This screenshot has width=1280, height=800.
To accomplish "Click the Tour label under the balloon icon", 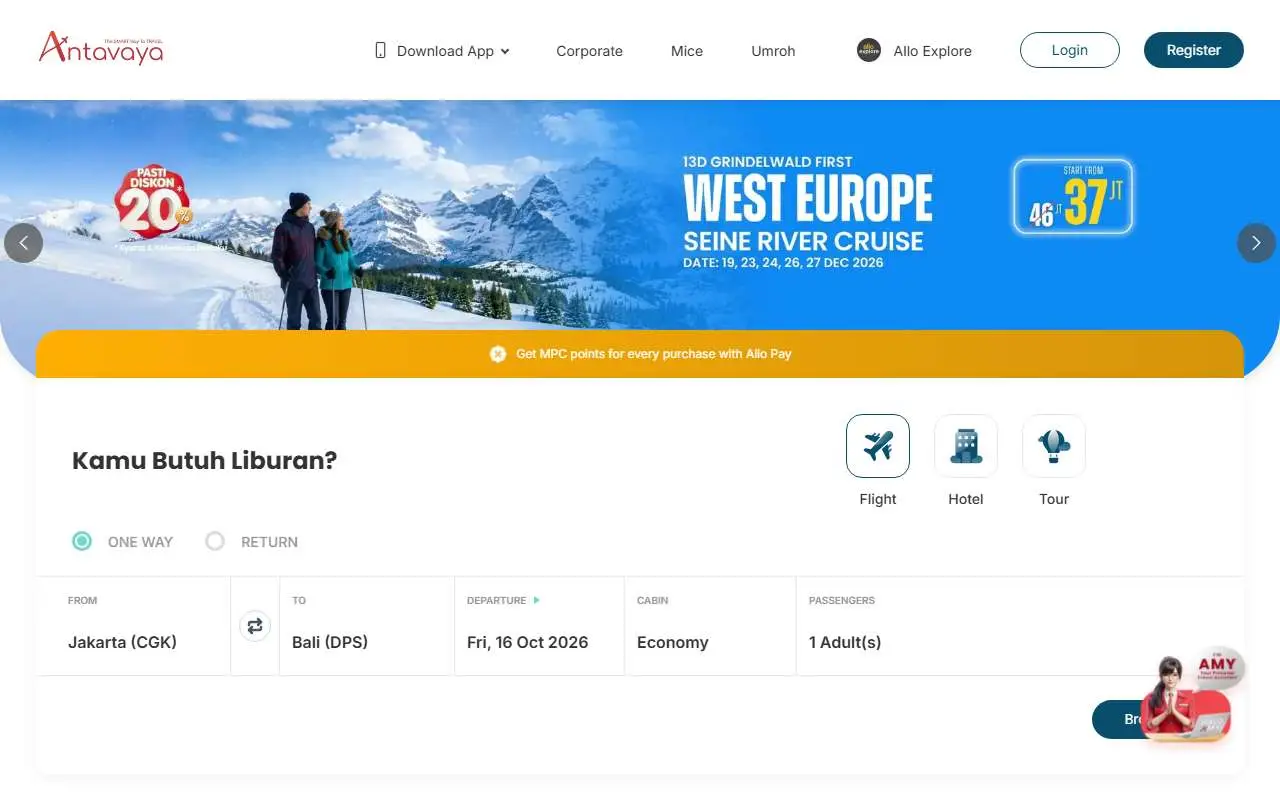I will click(x=1054, y=499).
